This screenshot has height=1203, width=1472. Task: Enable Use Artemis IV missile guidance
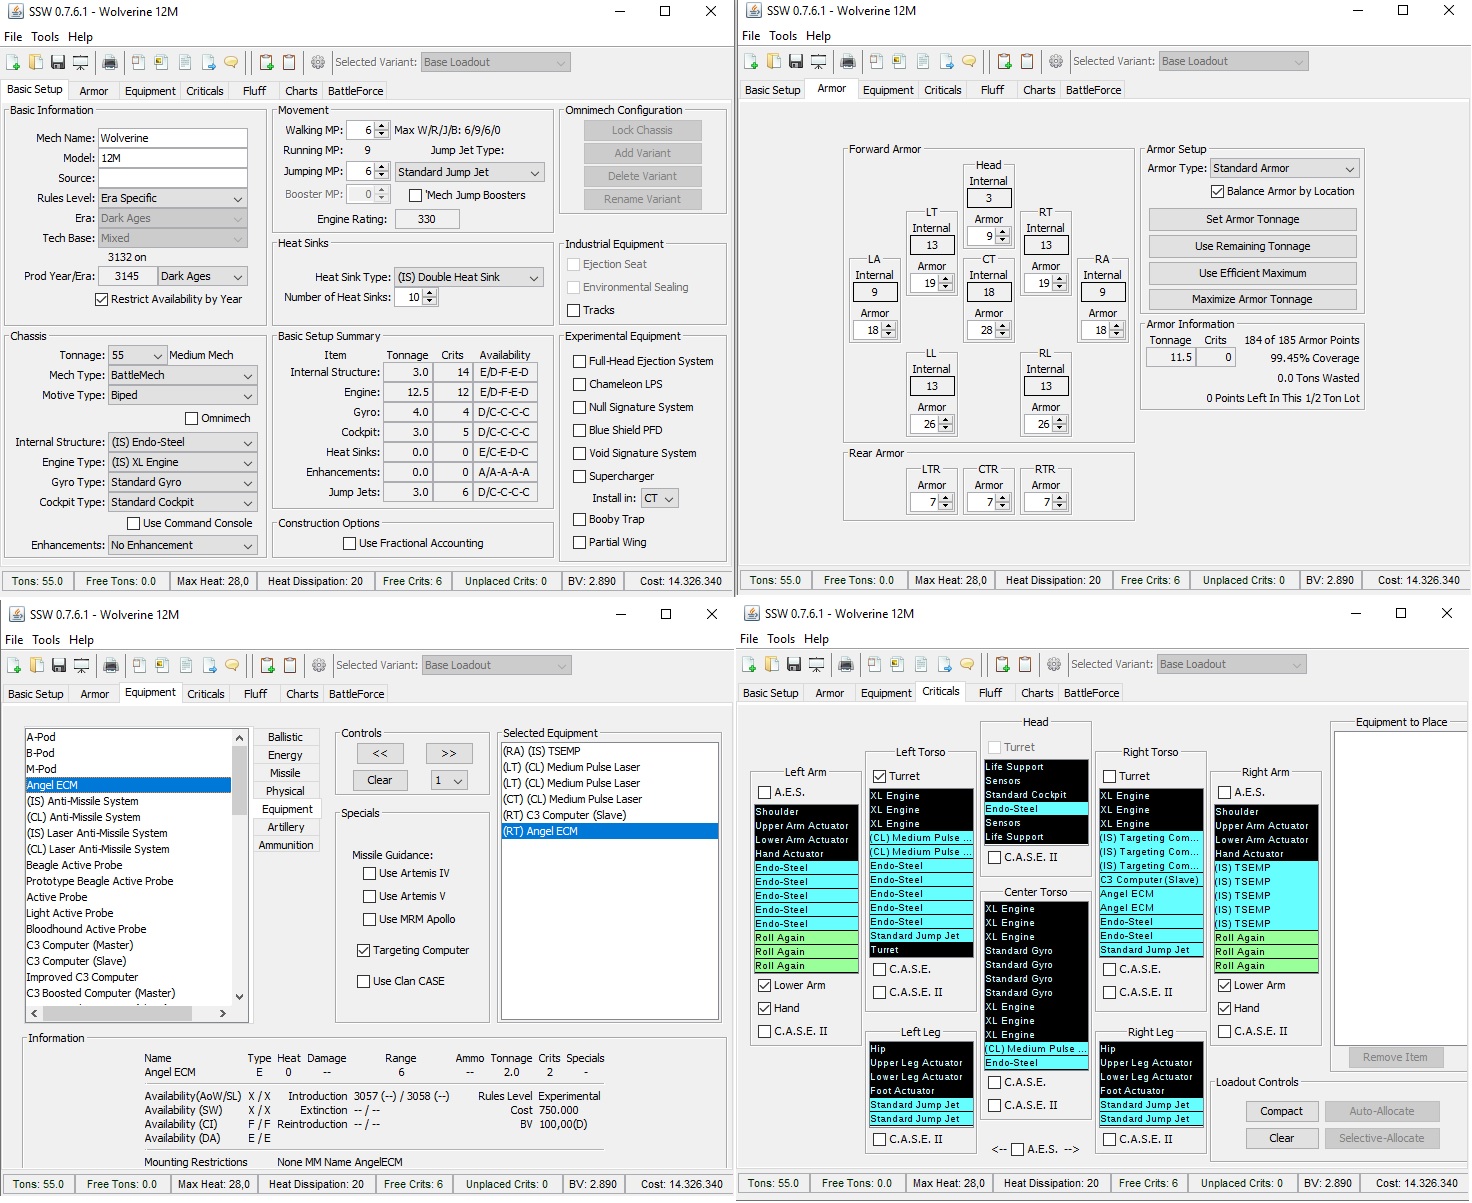(369, 873)
